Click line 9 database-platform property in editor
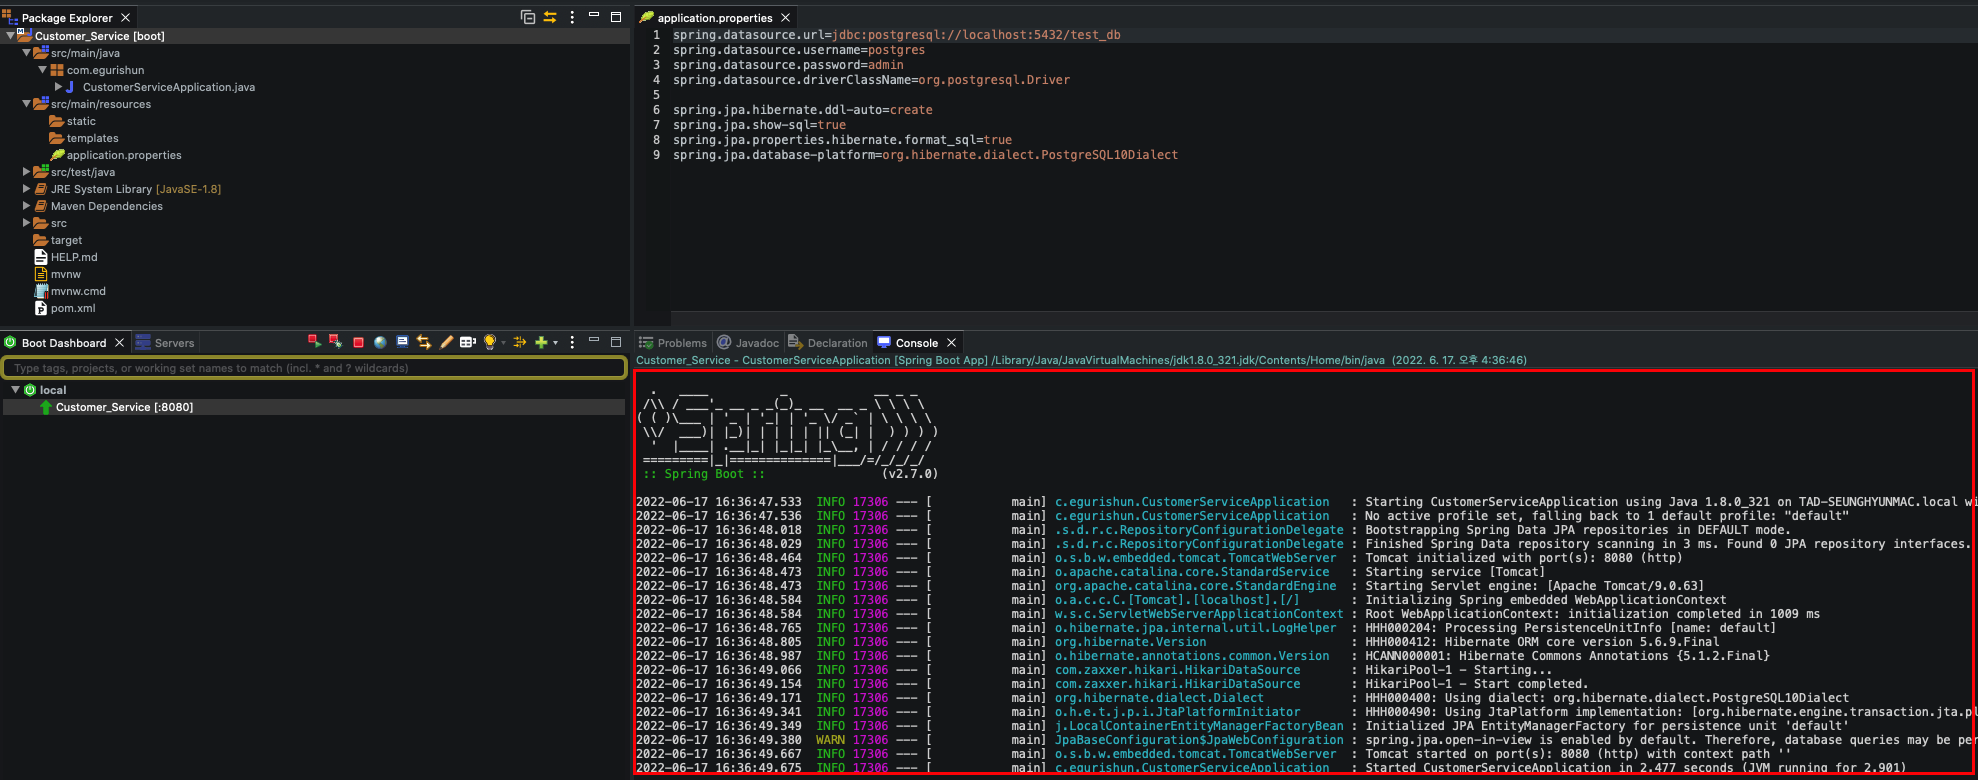The image size is (1978, 780). tap(925, 155)
